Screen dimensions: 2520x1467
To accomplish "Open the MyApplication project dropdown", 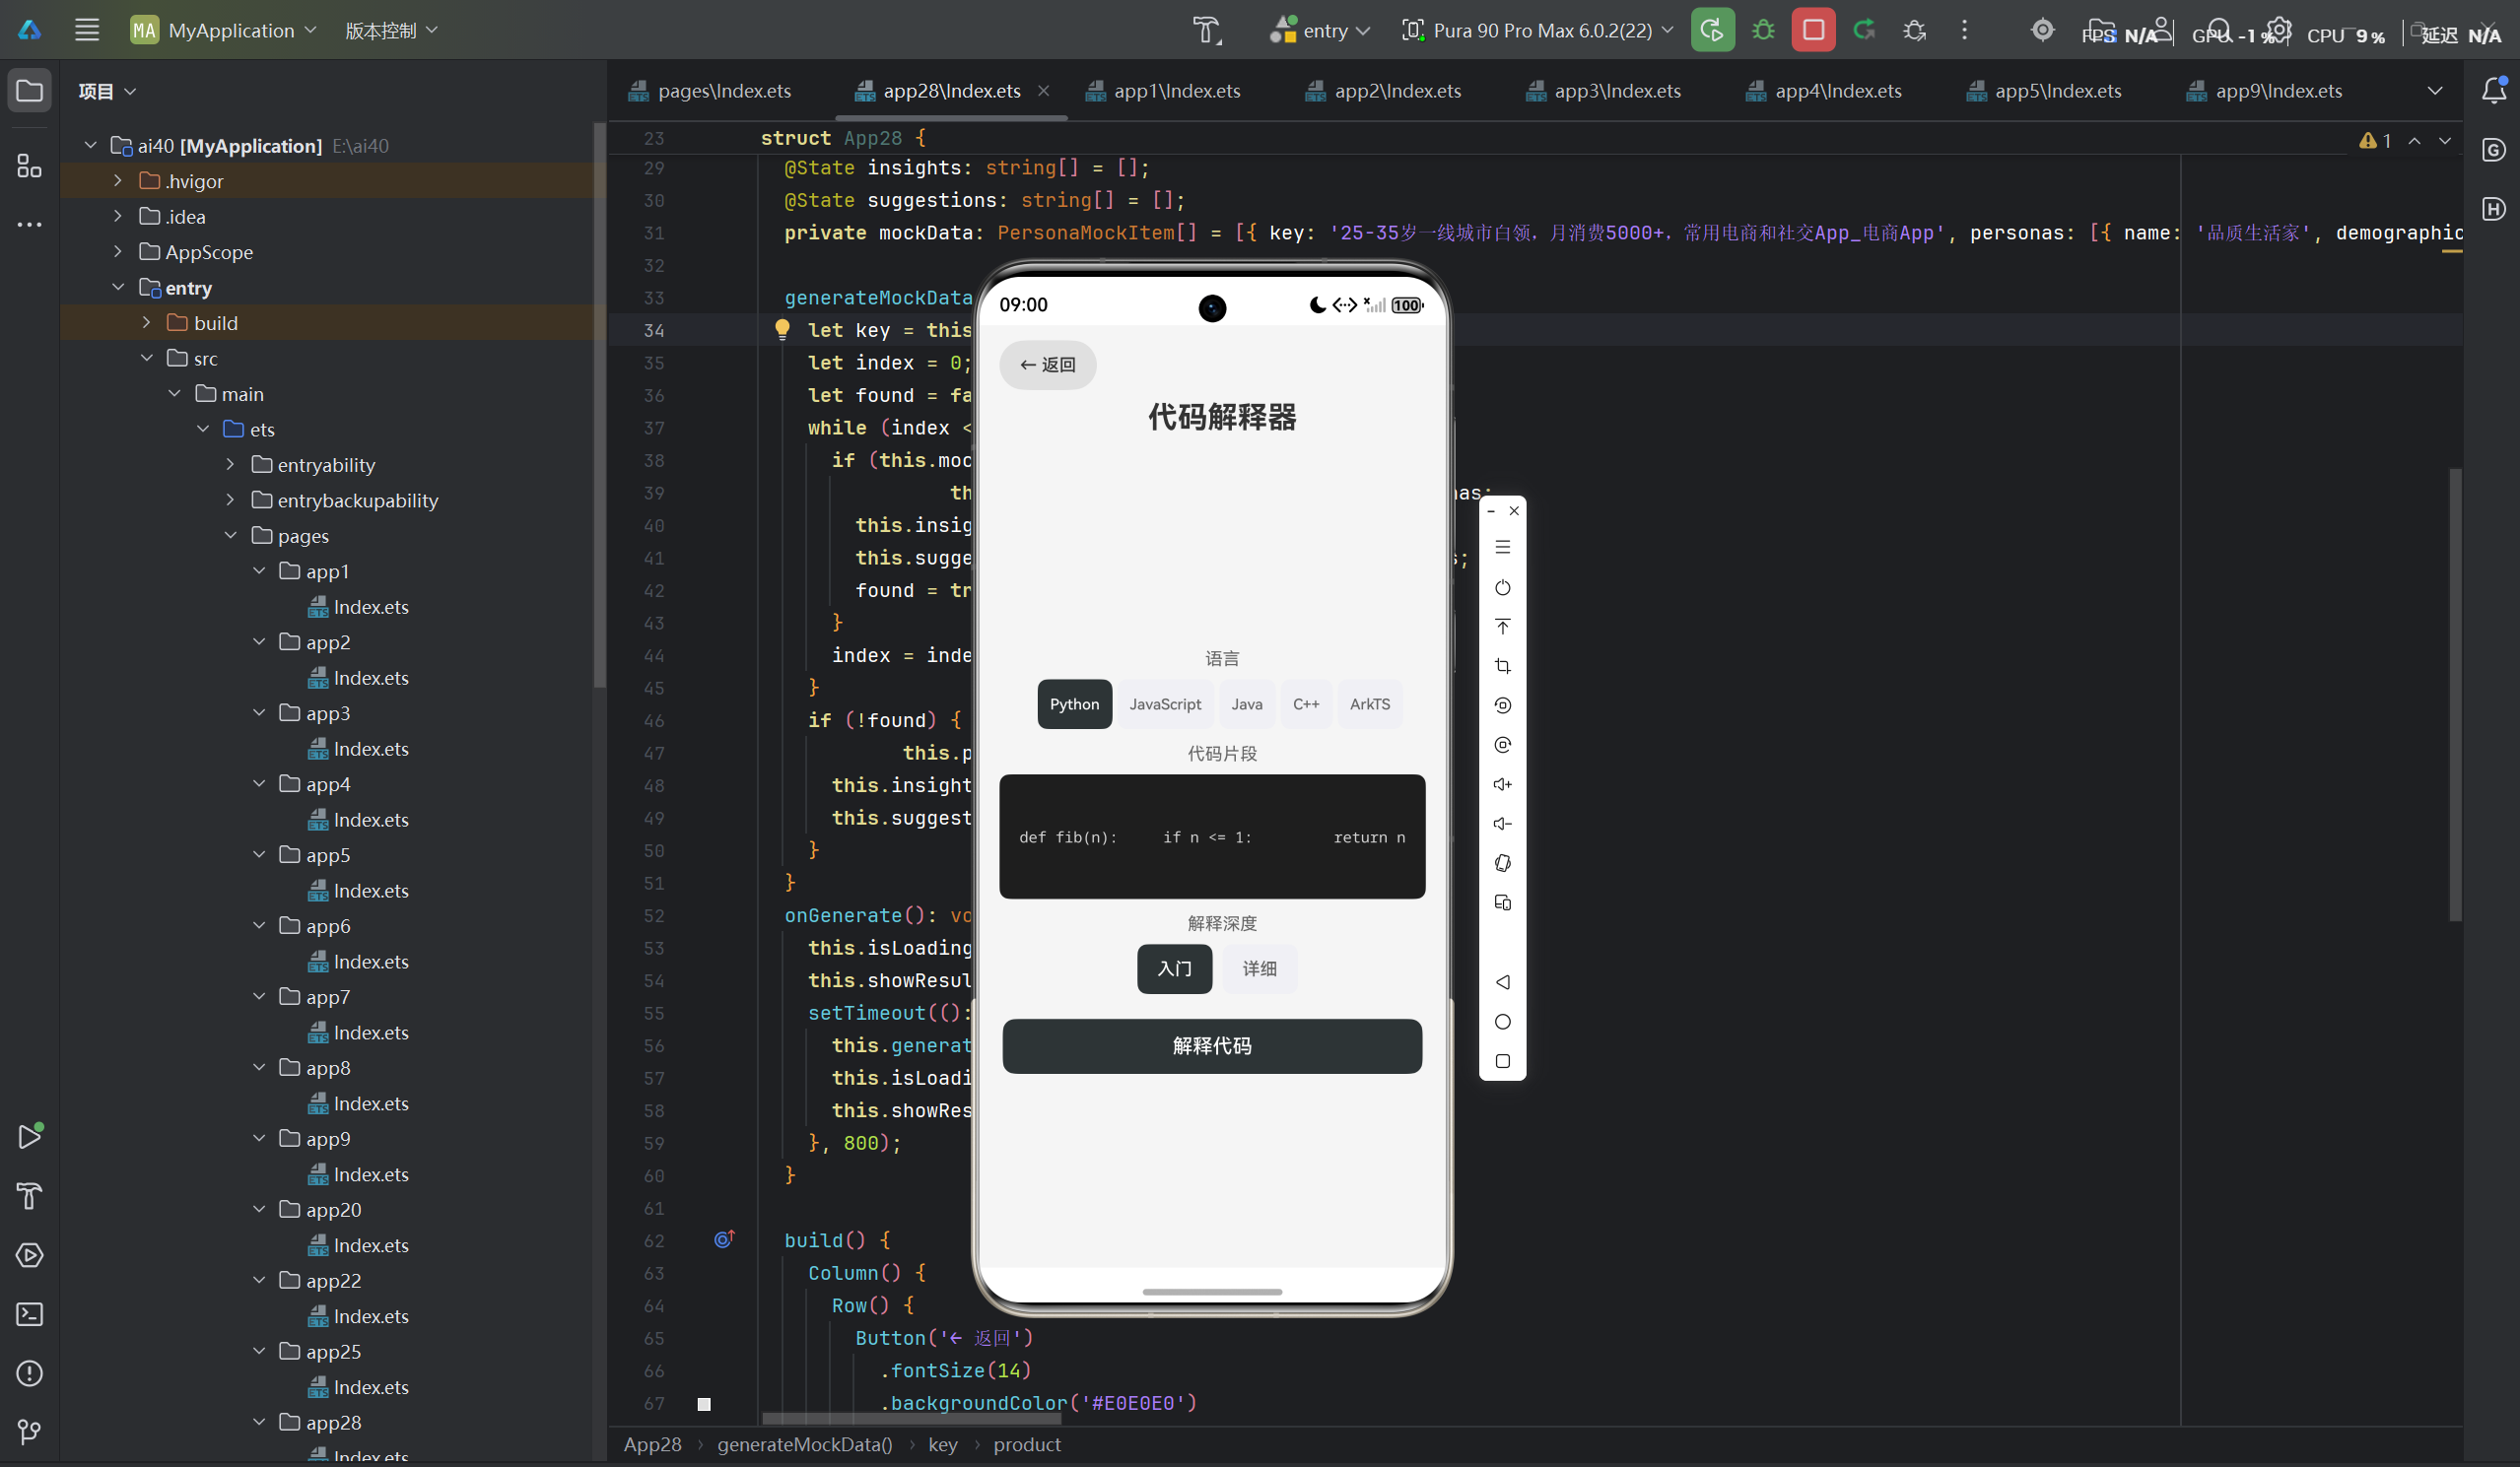I will tap(224, 30).
